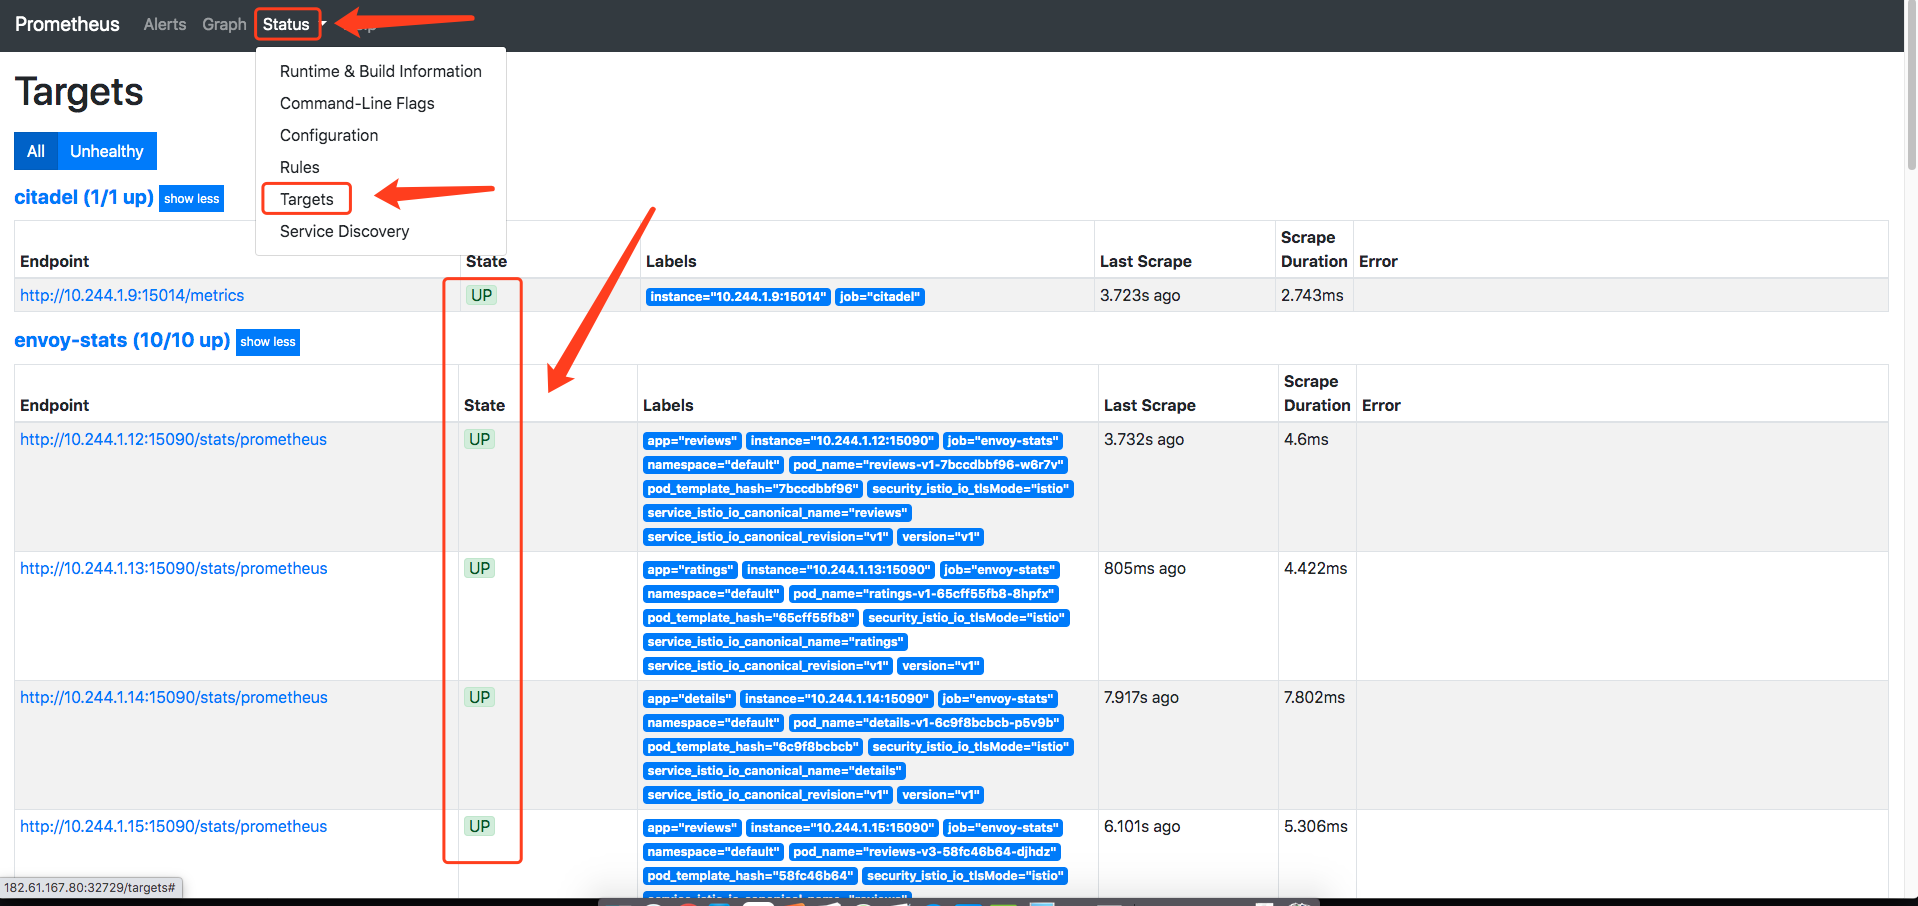Open Service Discovery menu item

coord(344,231)
